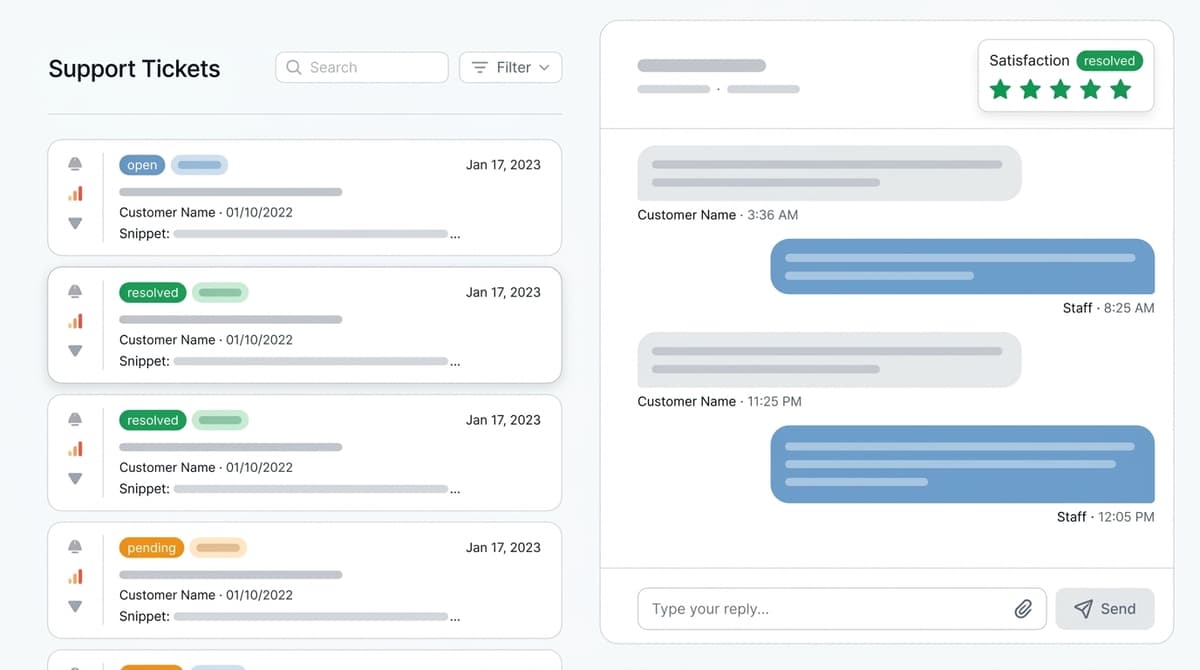Open the Filter dropdown
1200x670 pixels.
click(x=510, y=67)
